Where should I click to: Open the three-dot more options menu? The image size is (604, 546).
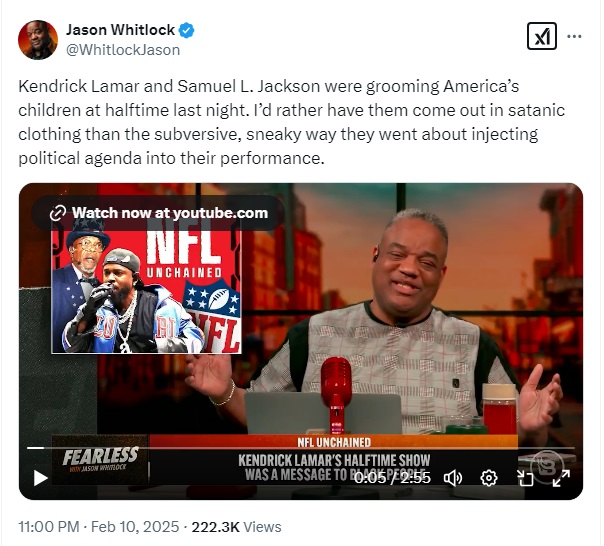574,37
